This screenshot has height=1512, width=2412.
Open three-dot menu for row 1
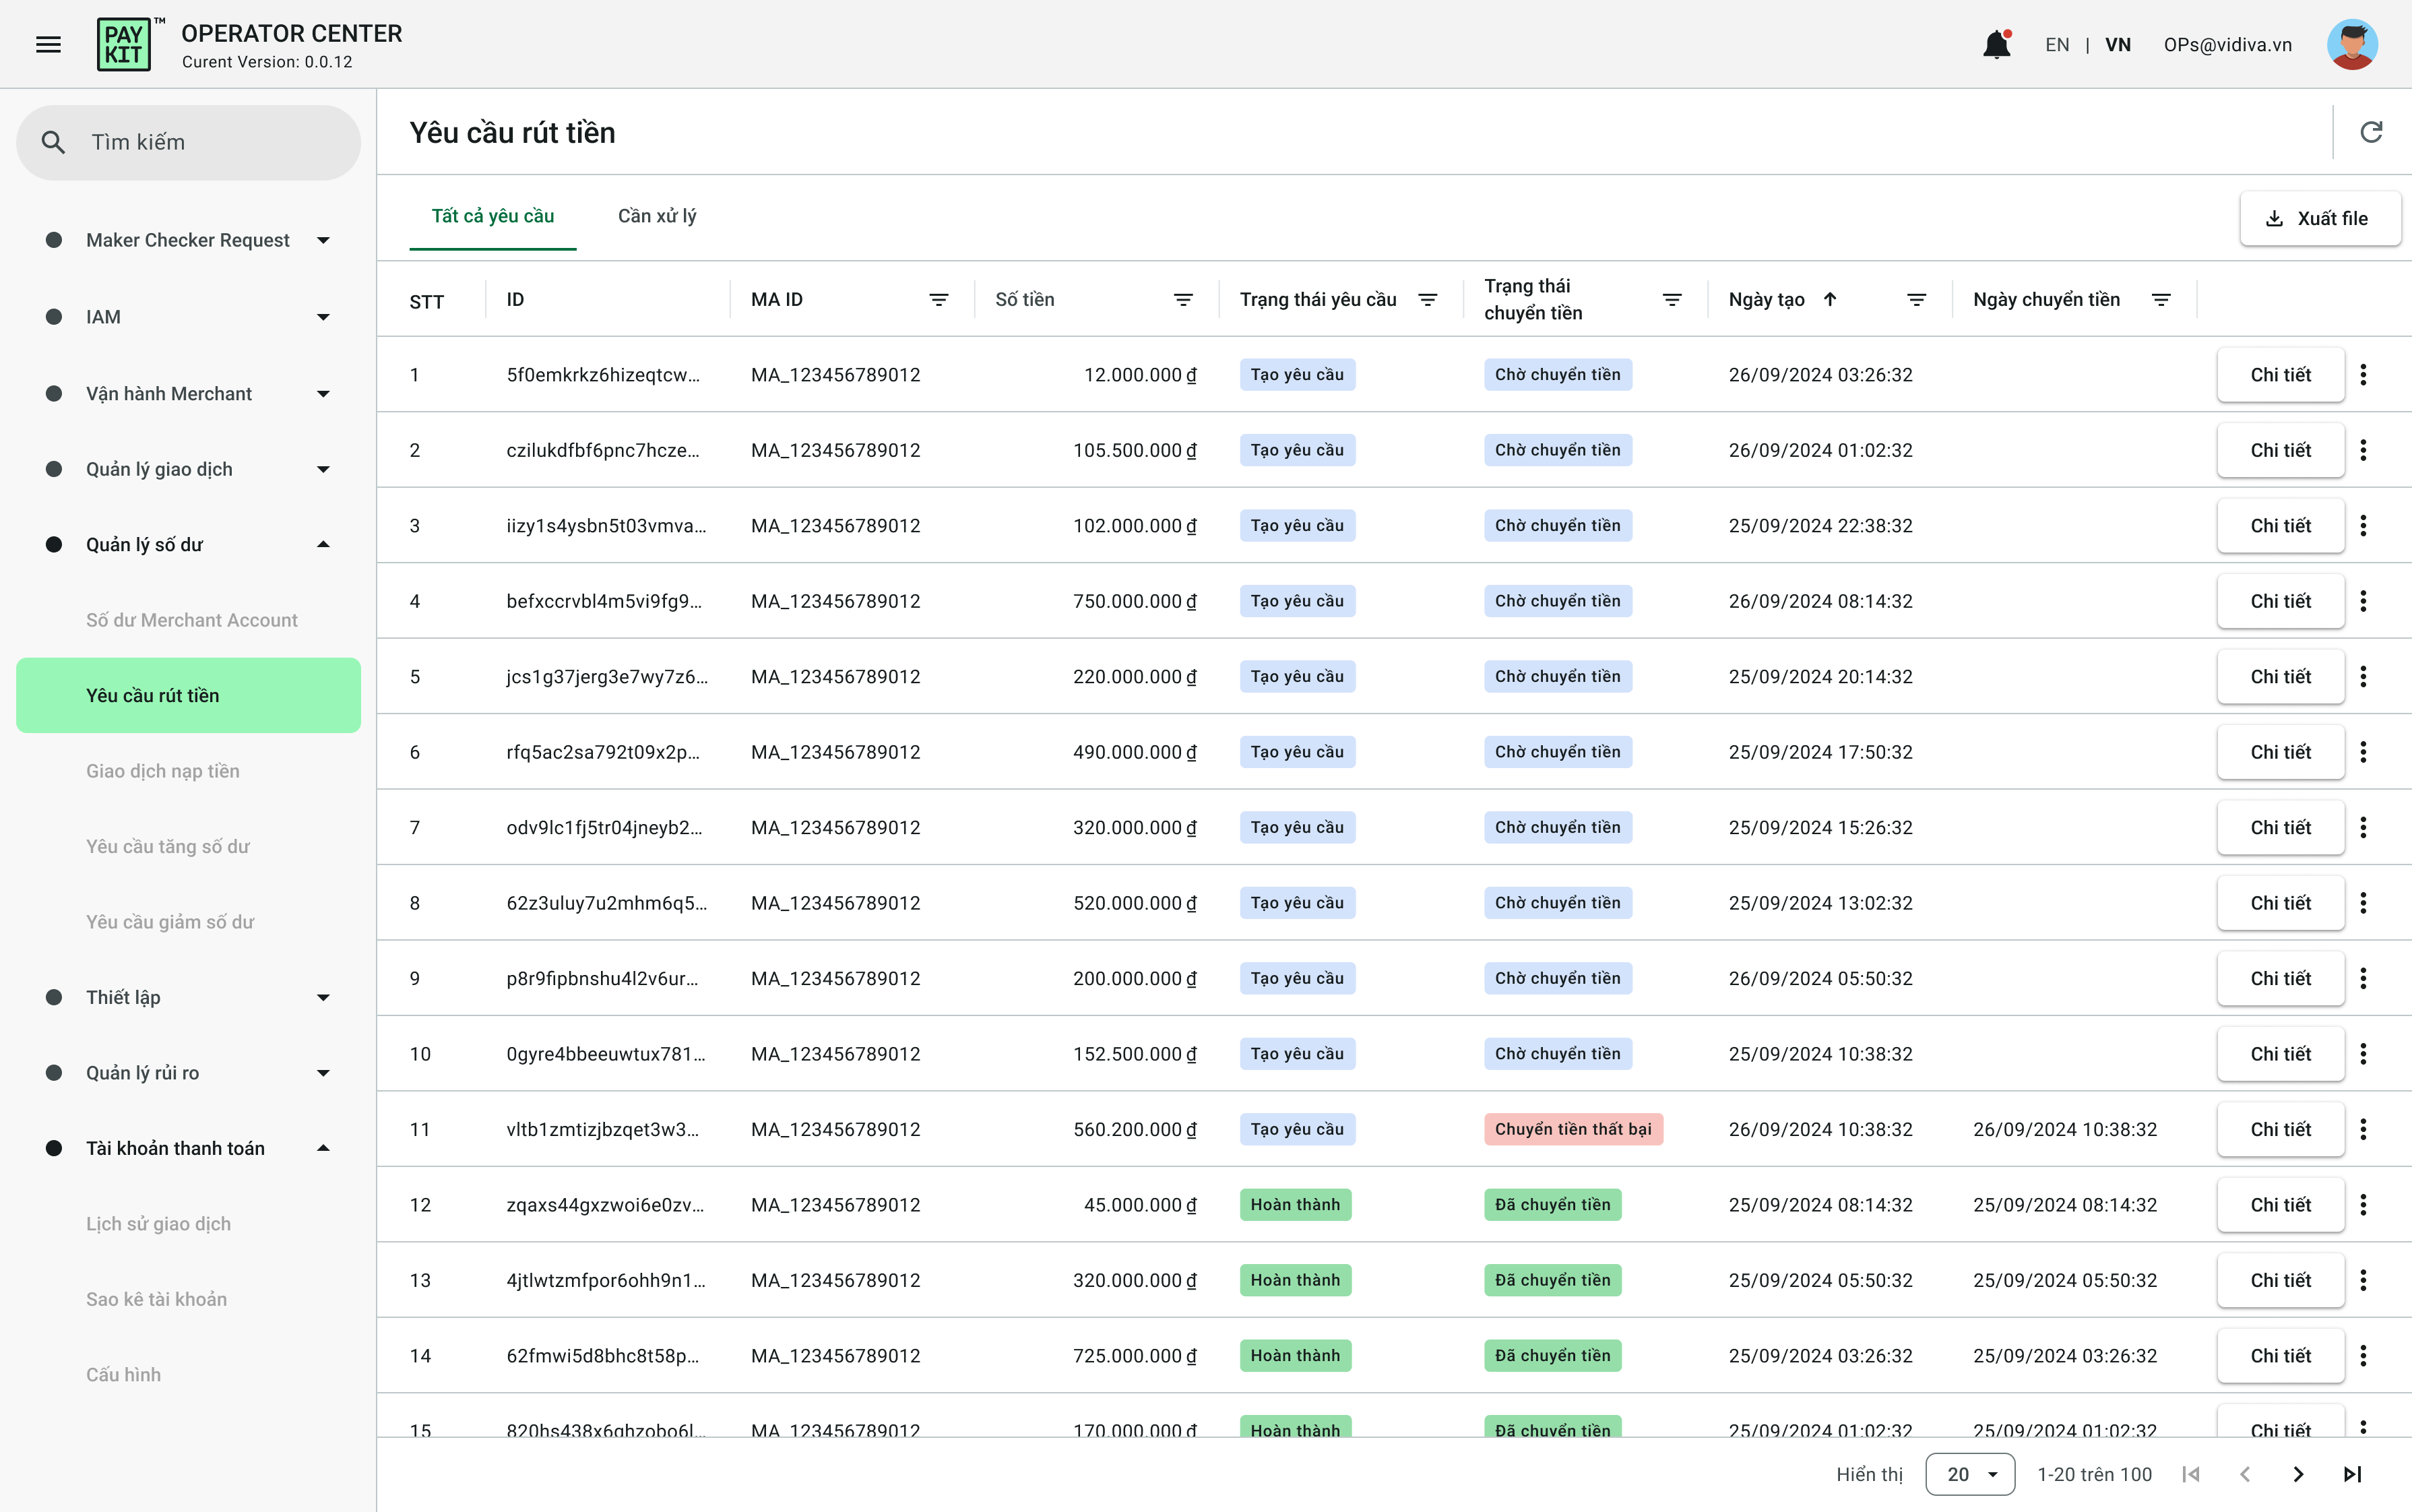(2363, 375)
